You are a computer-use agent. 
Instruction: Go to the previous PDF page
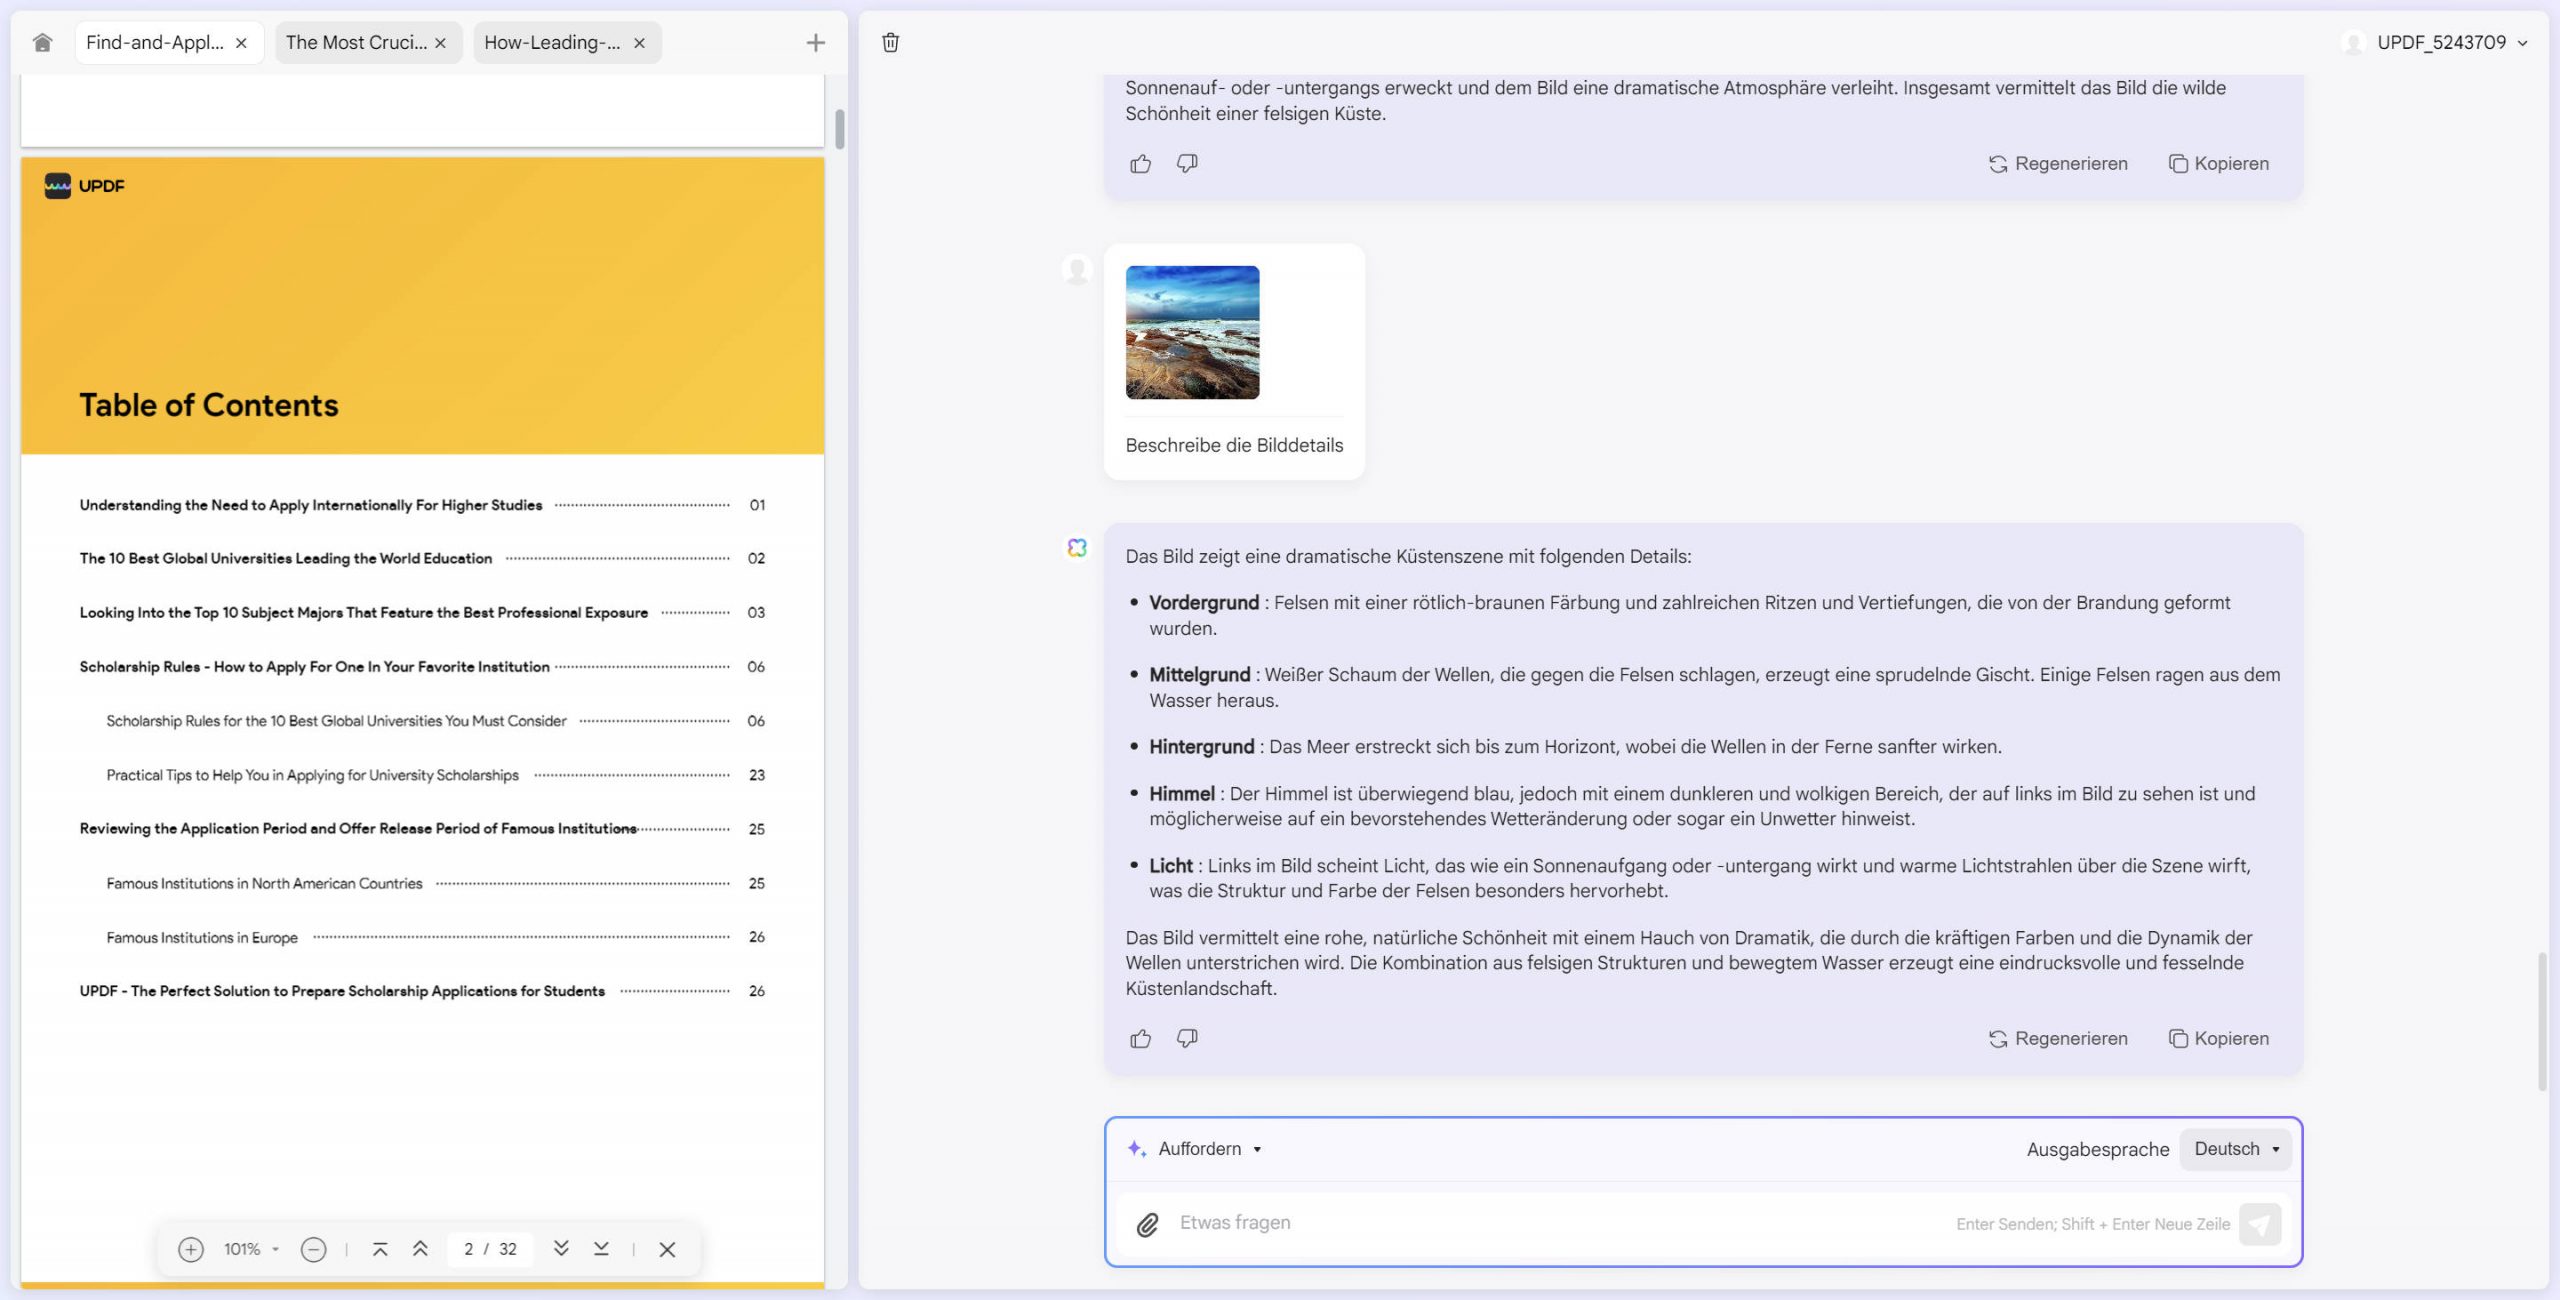tap(420, 1249)
